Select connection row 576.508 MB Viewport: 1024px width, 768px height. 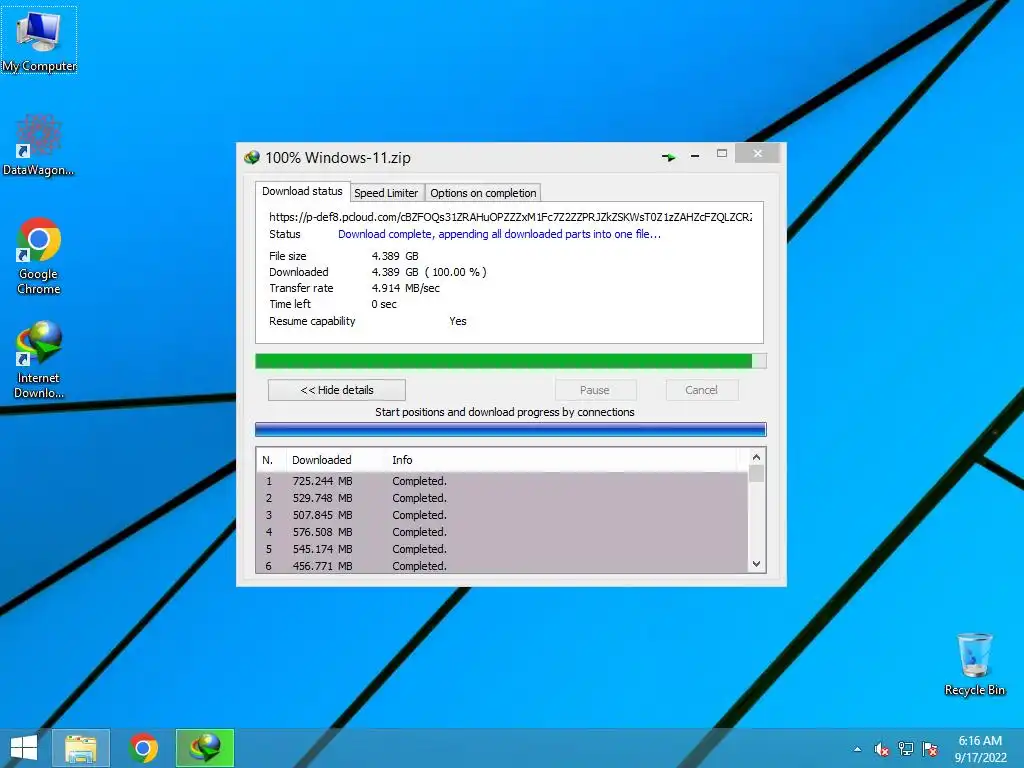click(x=502, y=532)
